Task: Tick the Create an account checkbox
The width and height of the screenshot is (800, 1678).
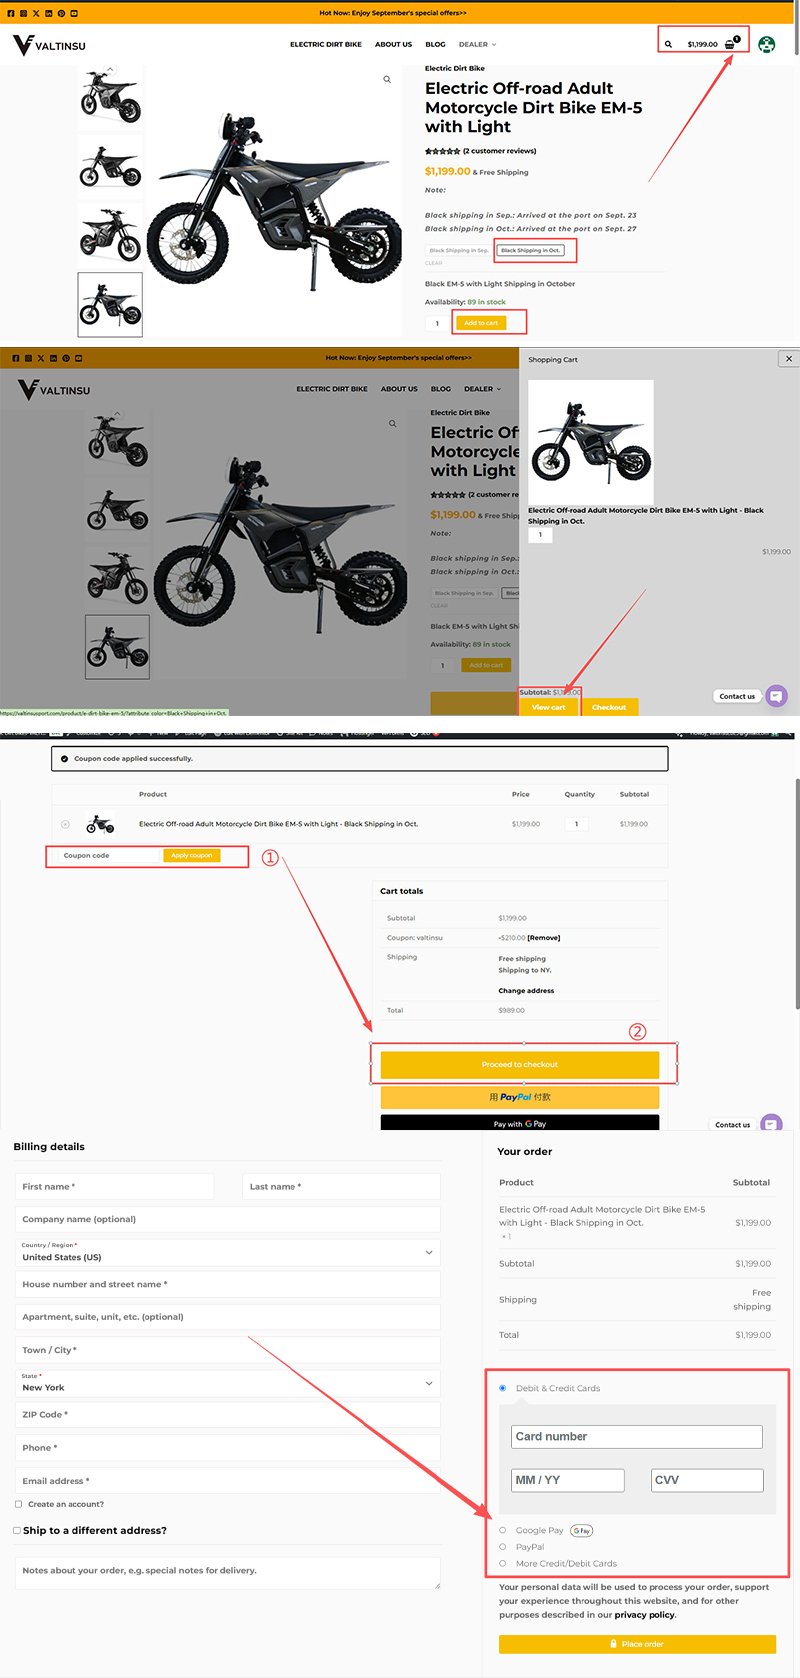Action: [x=18, y=1504]
